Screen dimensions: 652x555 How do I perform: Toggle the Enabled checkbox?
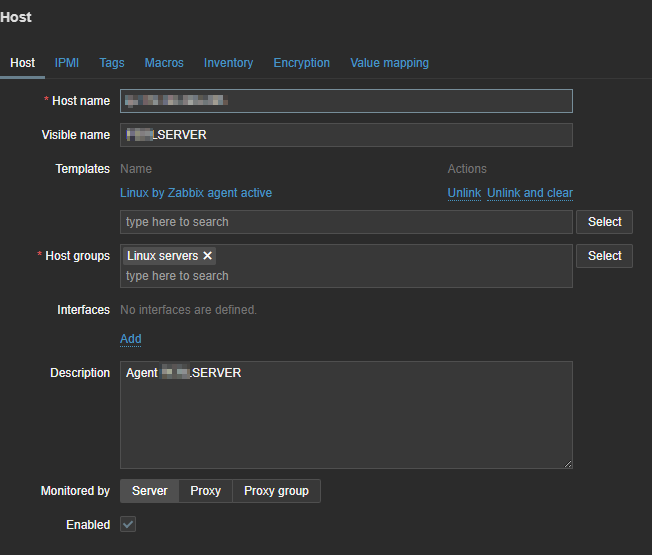128,524
